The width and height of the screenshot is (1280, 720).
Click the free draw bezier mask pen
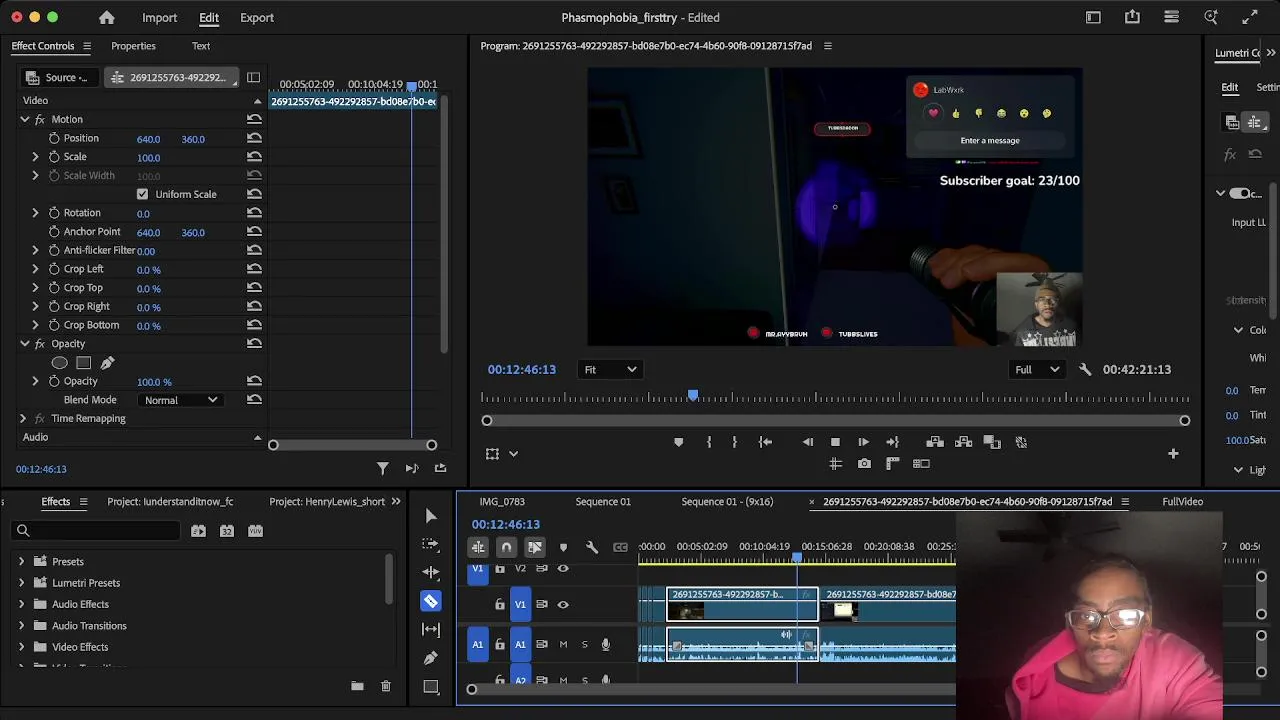point(107,363)
